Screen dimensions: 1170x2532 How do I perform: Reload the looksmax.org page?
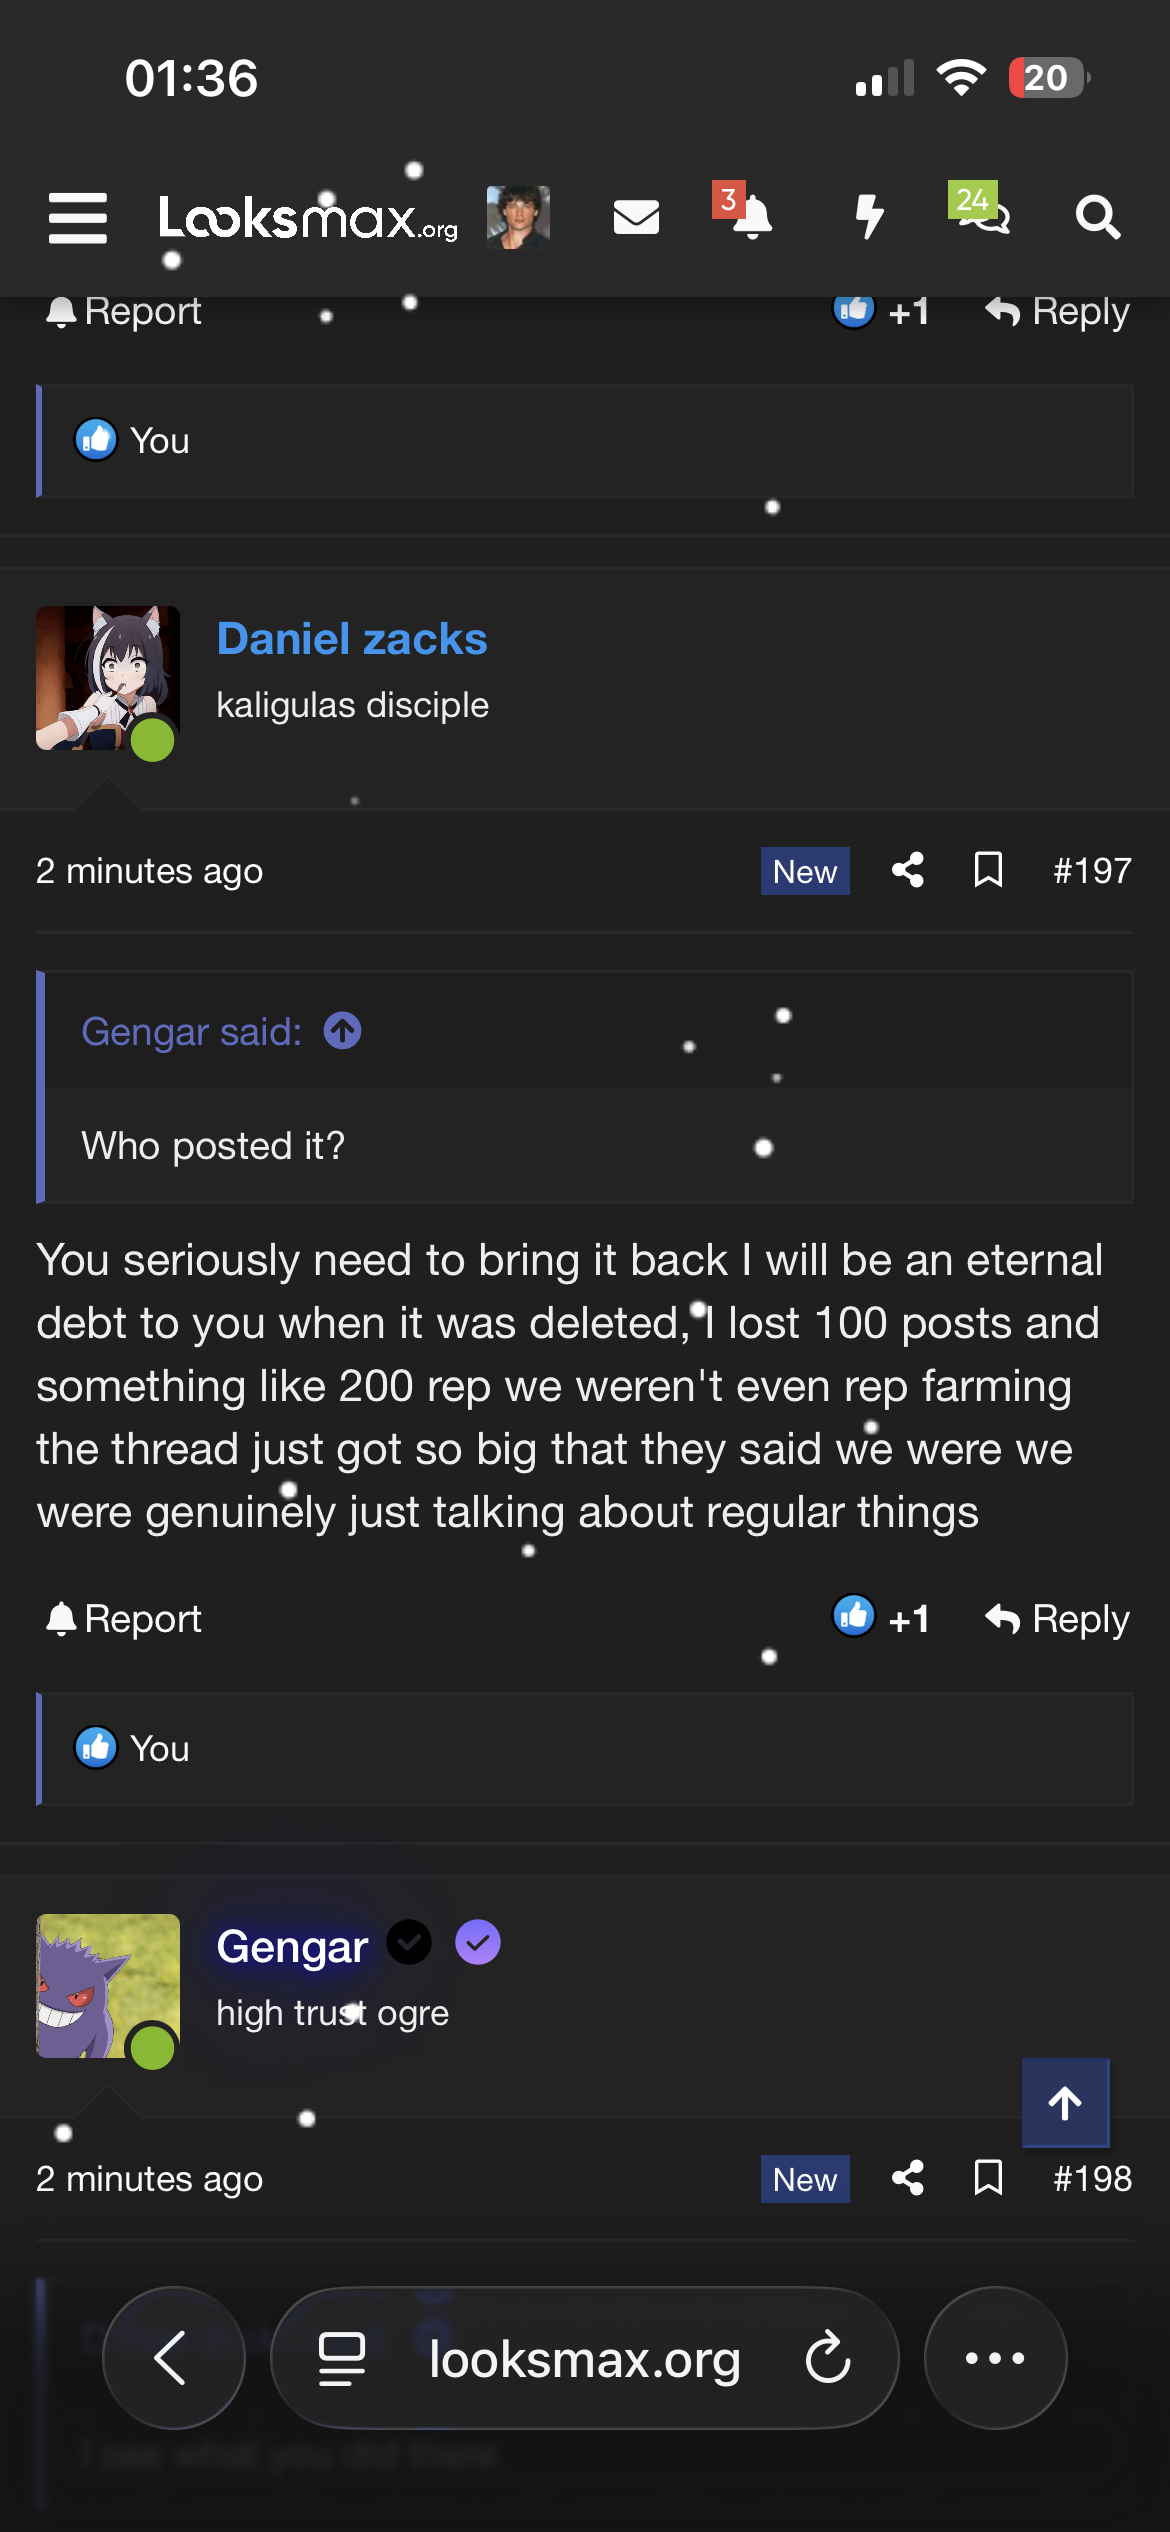828,2358
